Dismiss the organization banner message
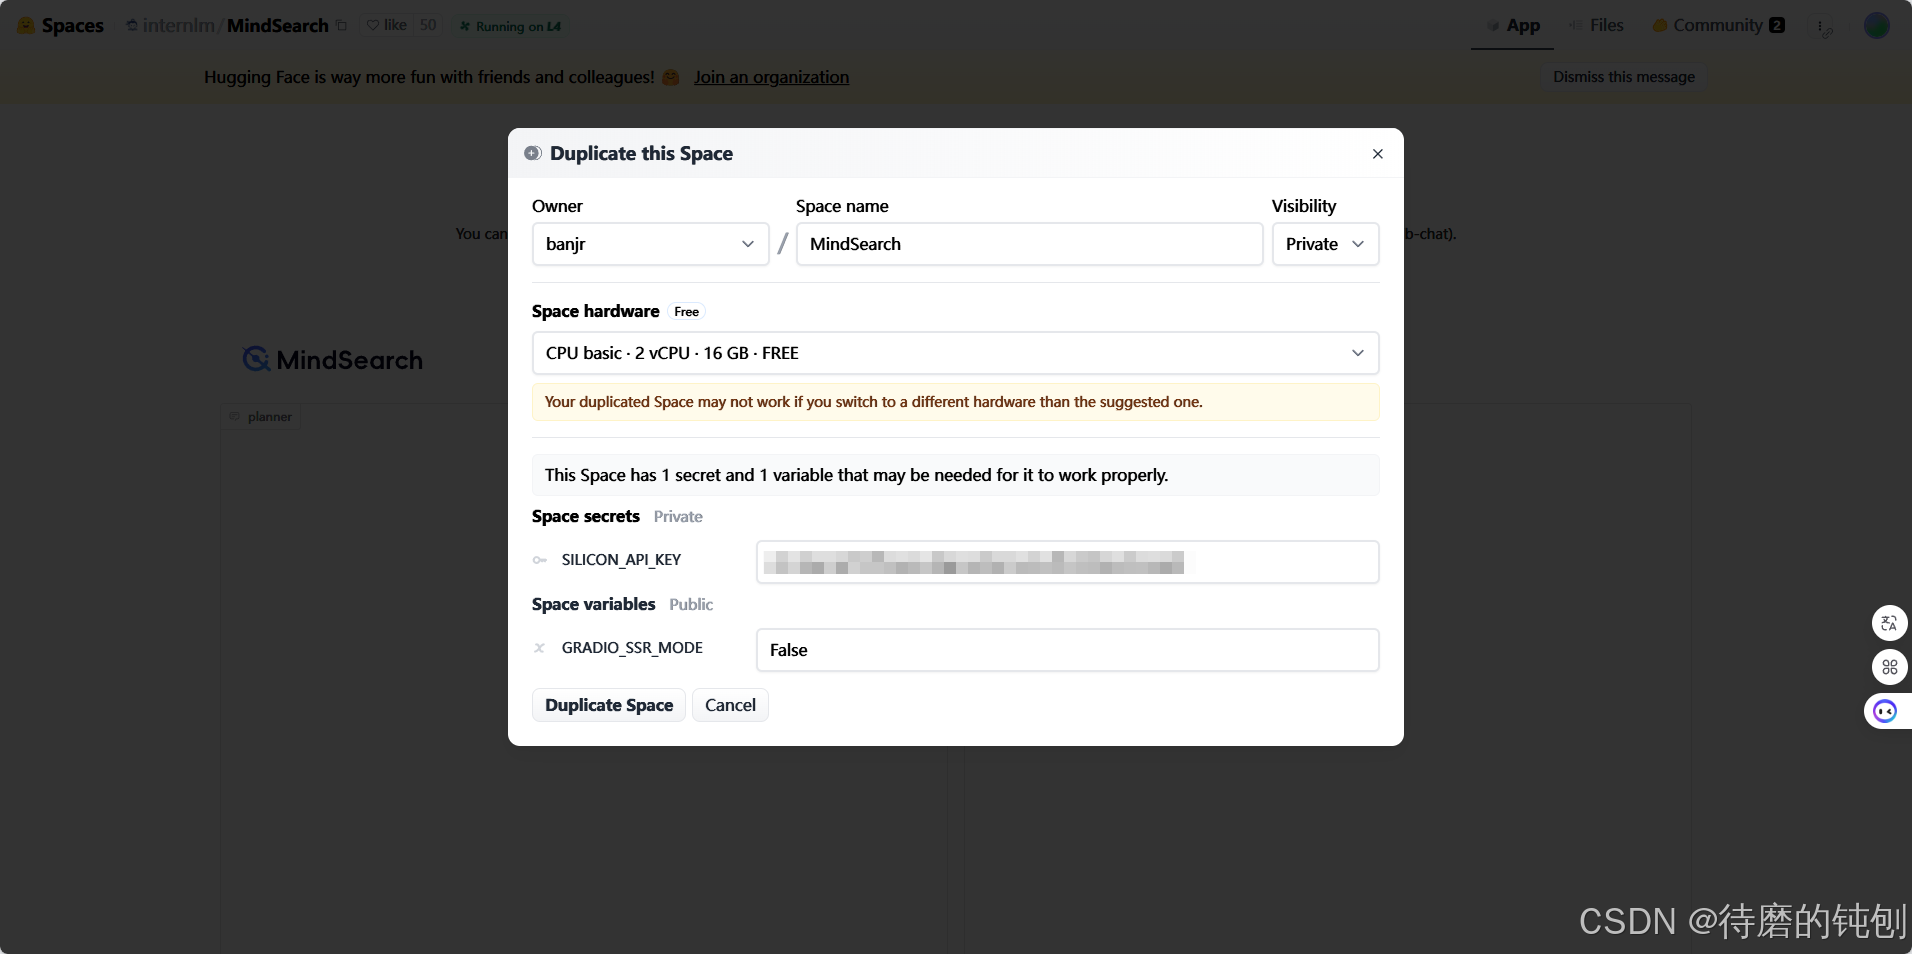The image size is (1912, 954). pyautogui.click(x=1623, y=77)
